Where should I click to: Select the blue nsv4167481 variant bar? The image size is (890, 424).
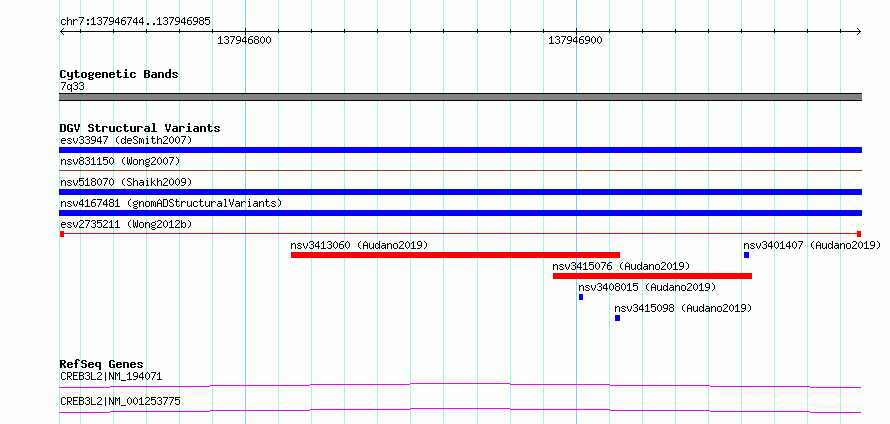460,213
